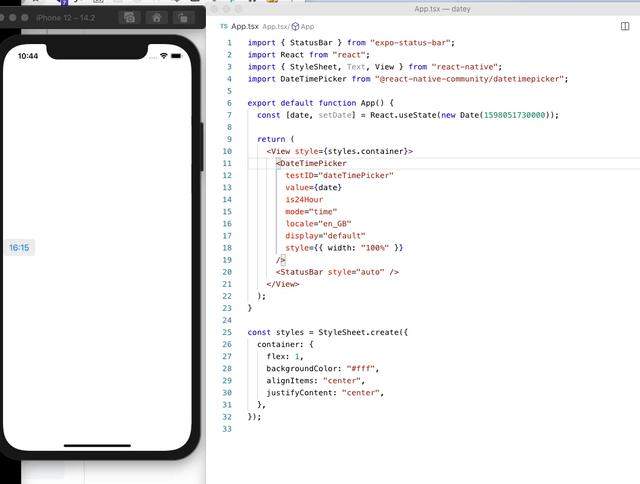
Task: Click the StatusBar style="auto" element
Action: pos(337,272)
